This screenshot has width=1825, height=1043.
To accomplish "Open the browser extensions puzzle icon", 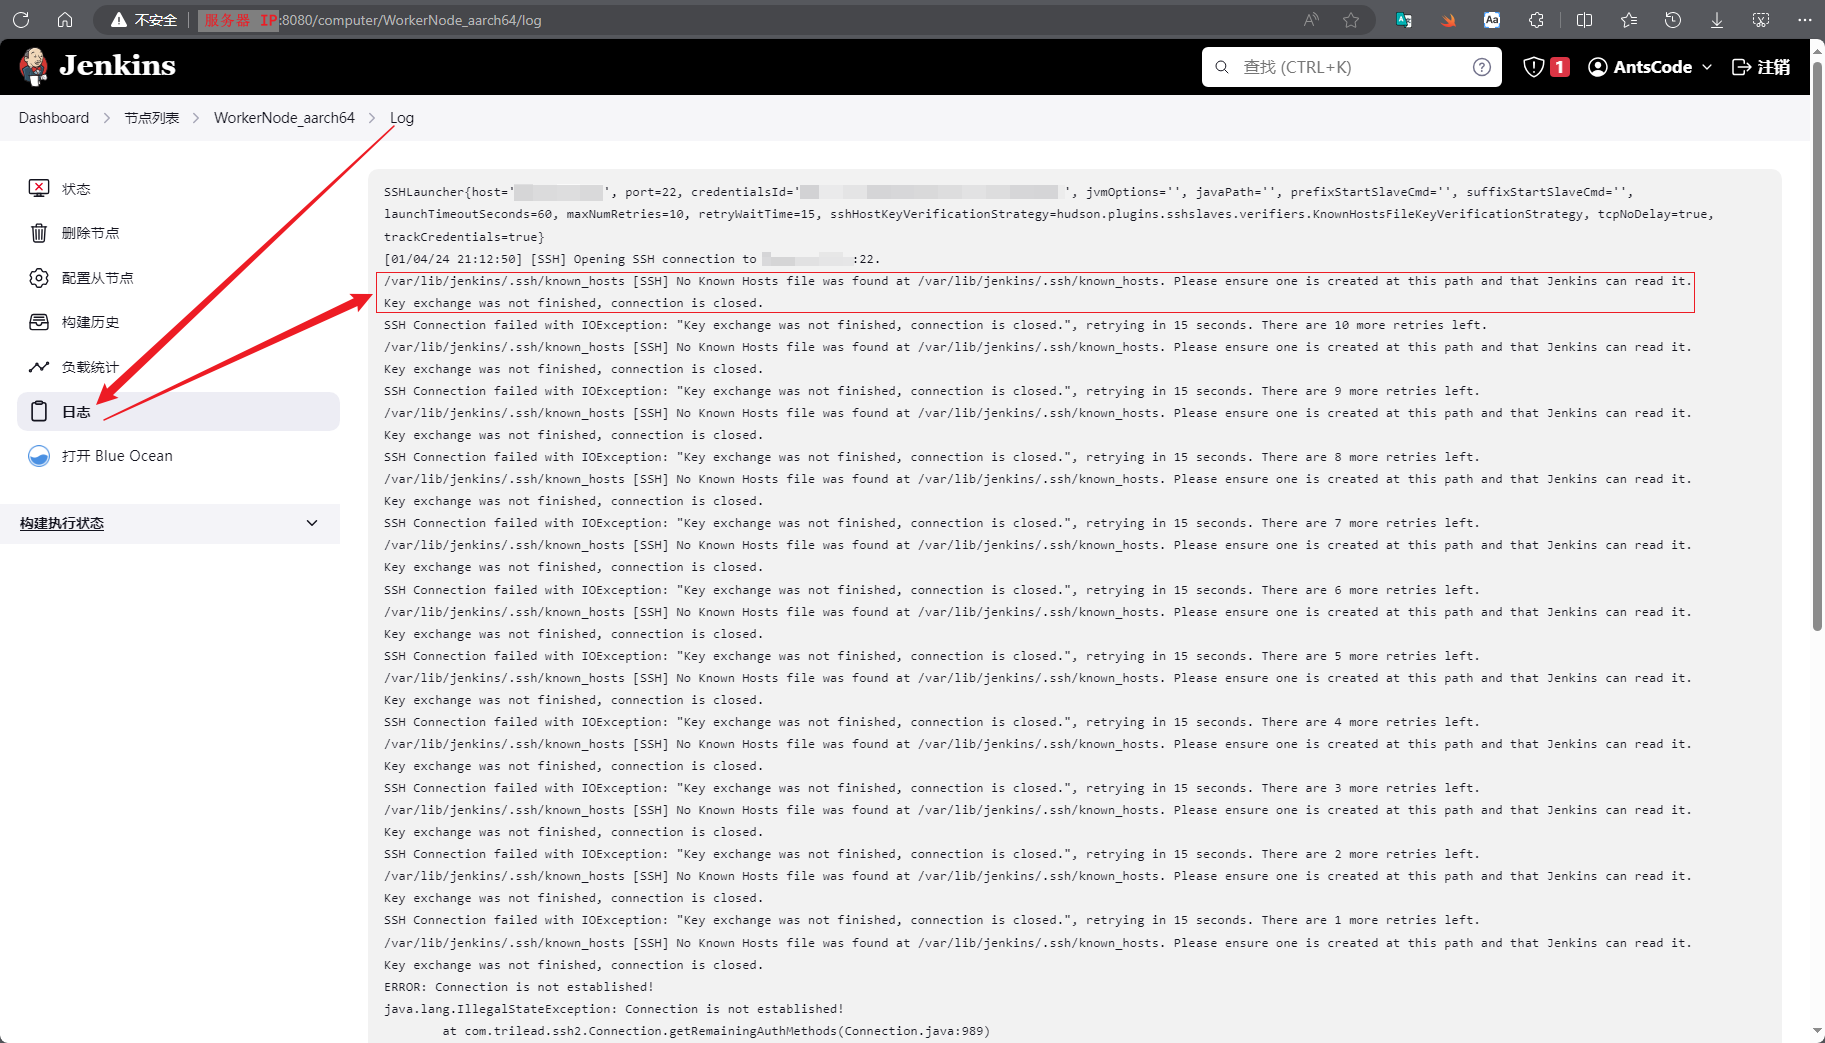I will [1536, 20].
